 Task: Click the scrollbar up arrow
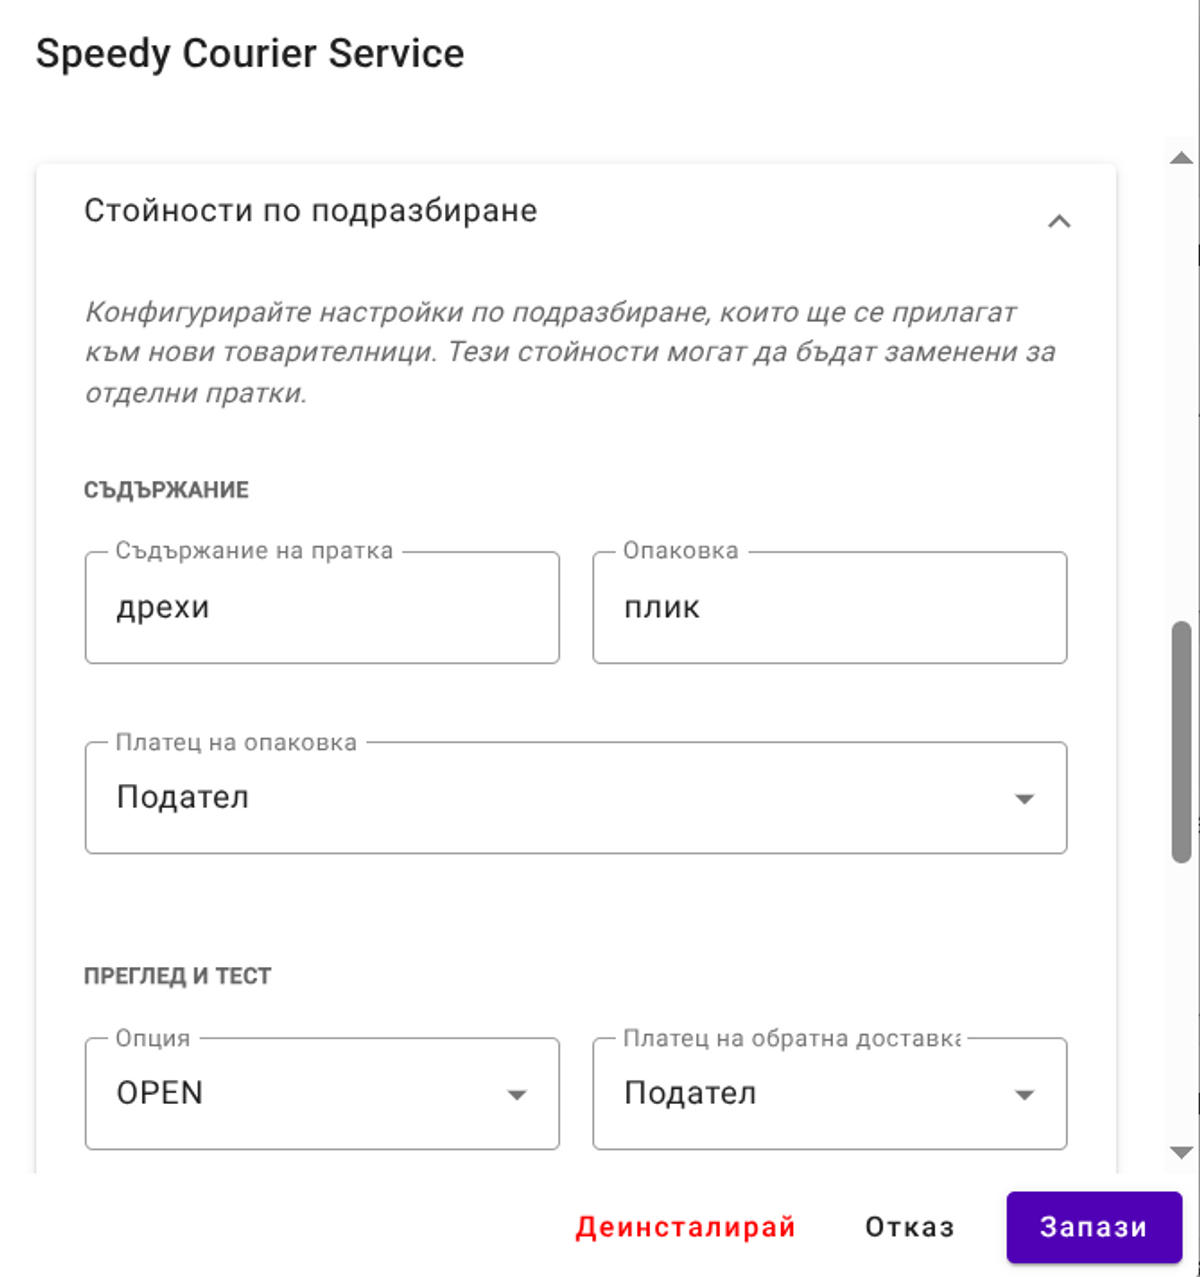(x=1182, y=157)
